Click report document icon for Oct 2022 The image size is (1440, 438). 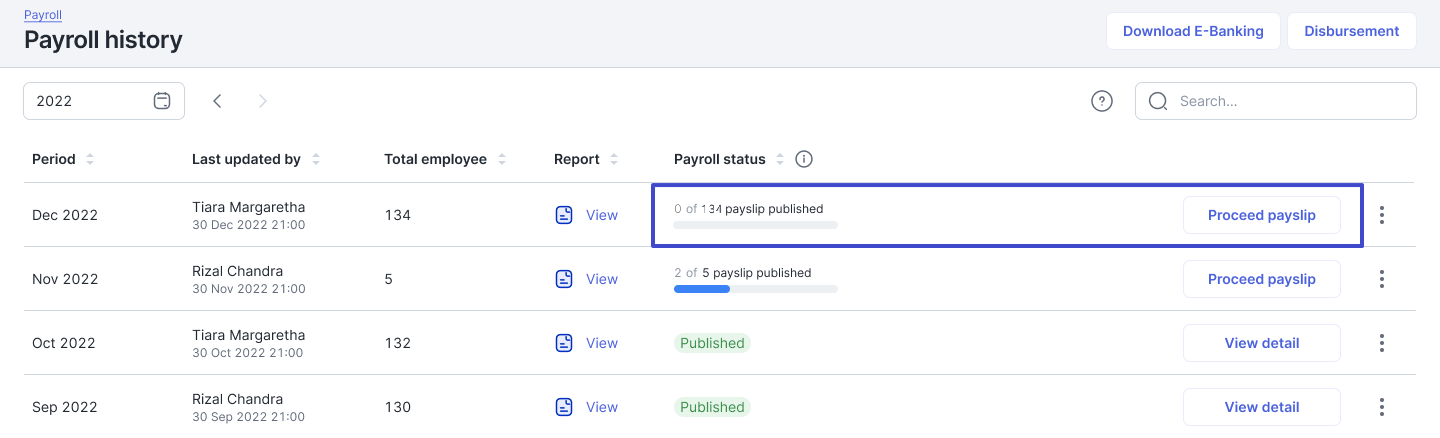coord(564,343)
